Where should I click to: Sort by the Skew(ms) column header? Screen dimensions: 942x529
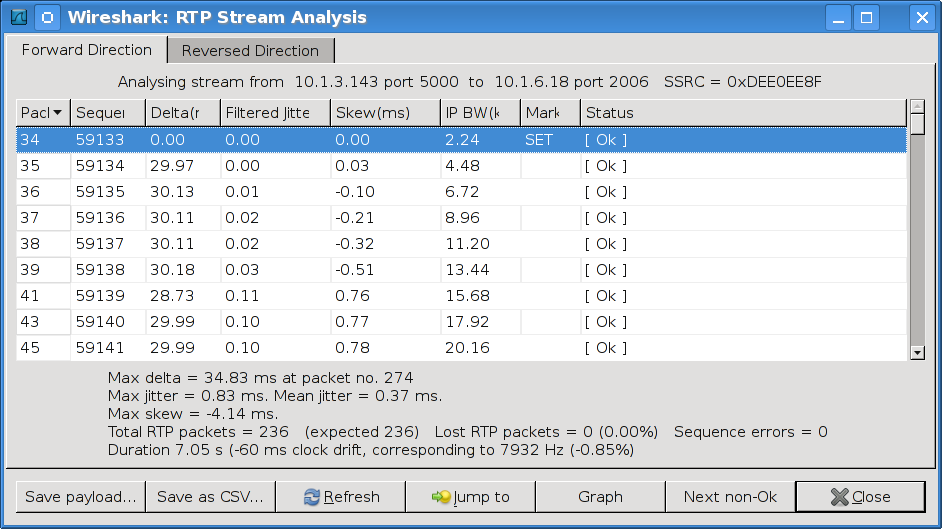click(385, 113)
